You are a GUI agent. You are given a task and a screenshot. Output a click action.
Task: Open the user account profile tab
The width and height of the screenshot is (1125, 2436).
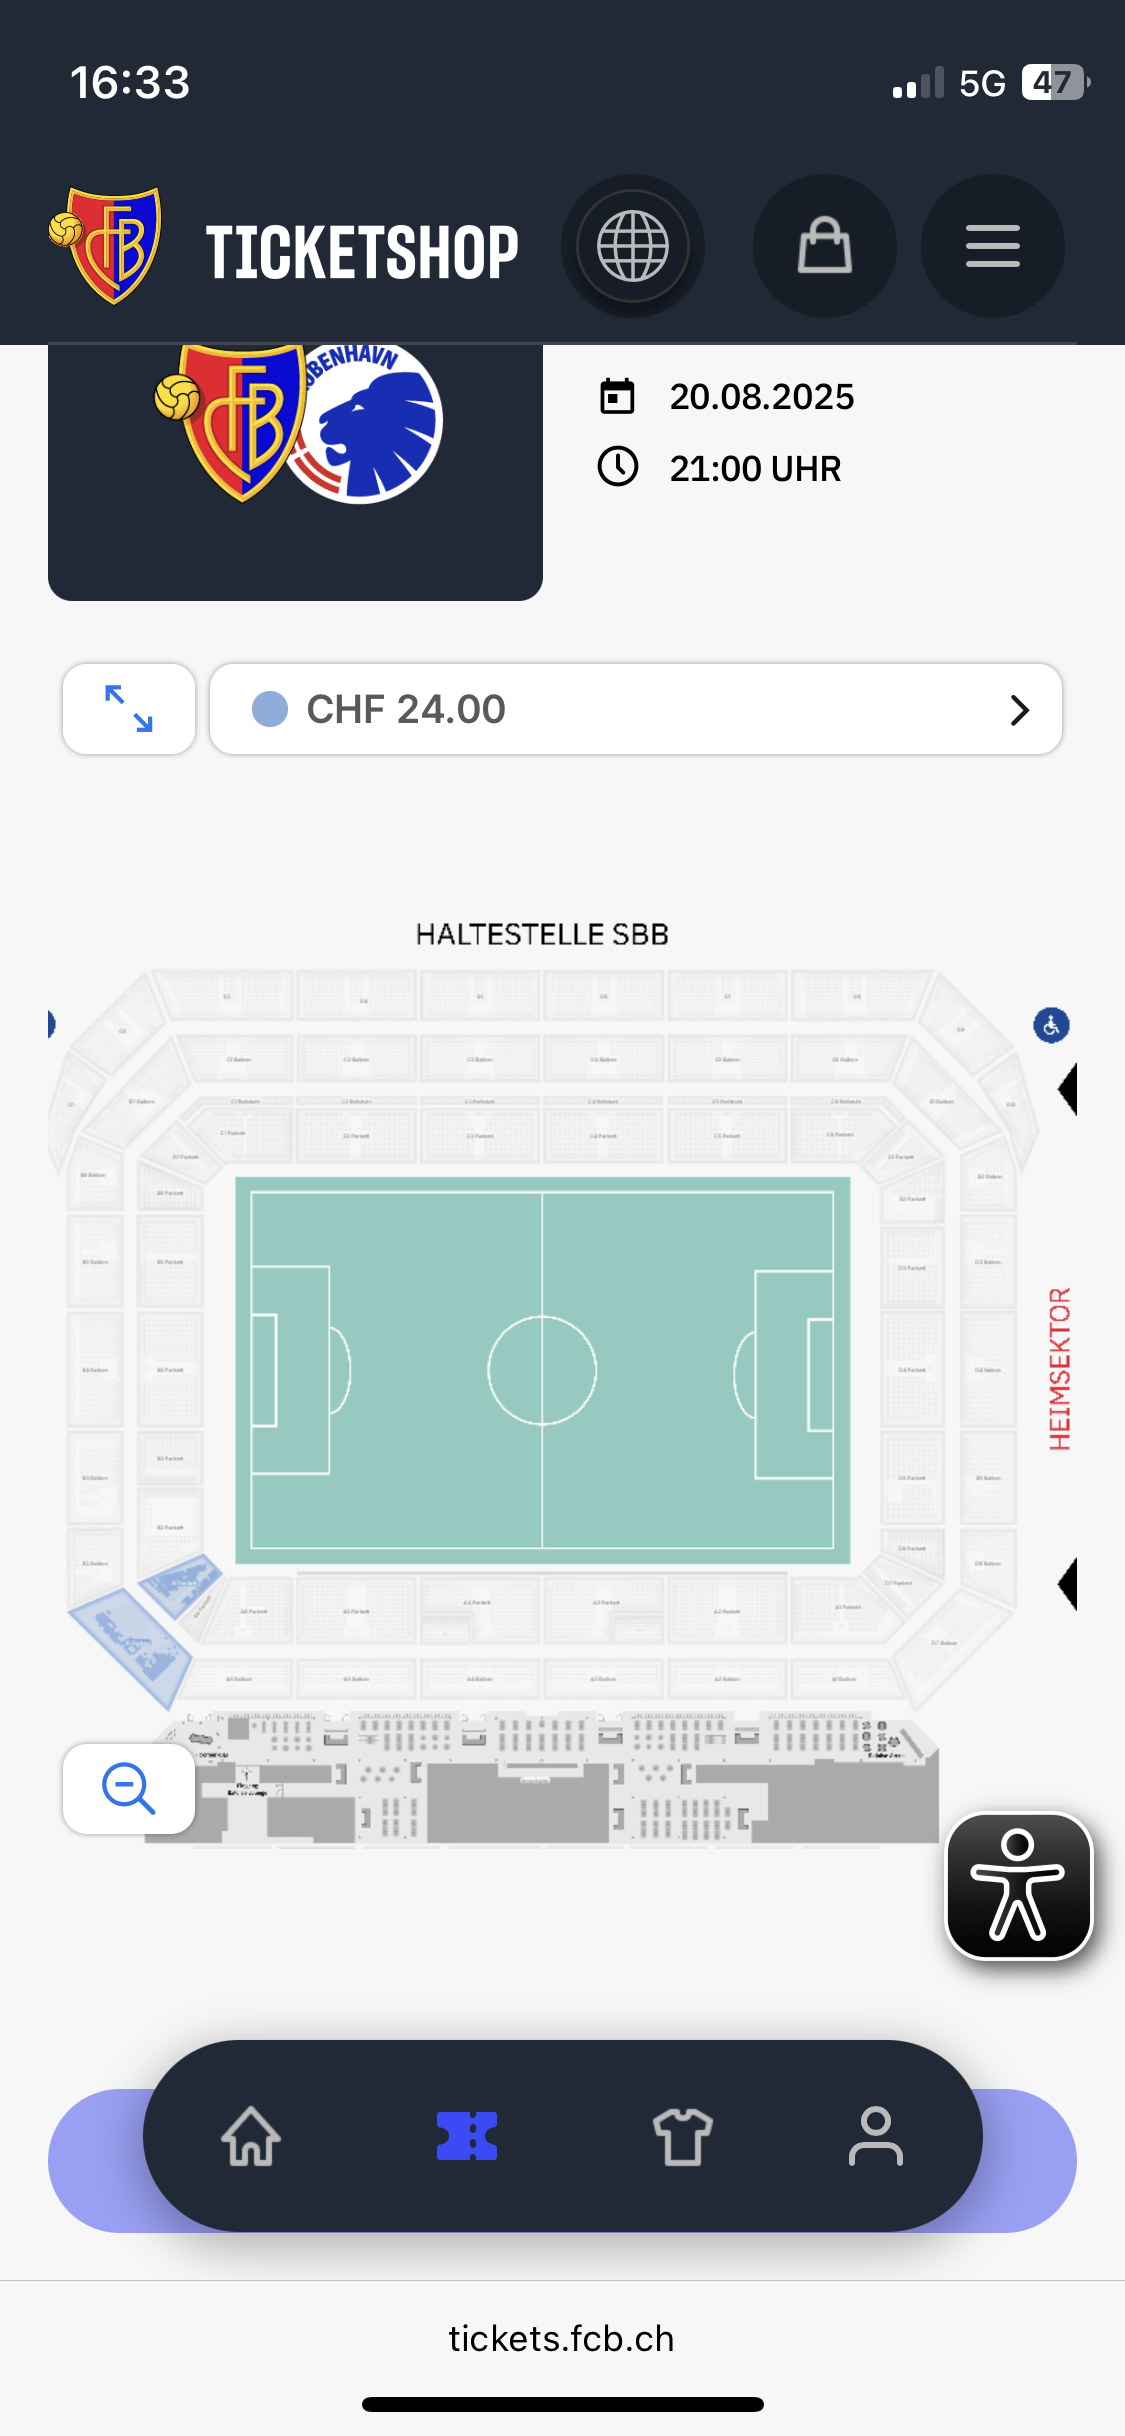876,2136
